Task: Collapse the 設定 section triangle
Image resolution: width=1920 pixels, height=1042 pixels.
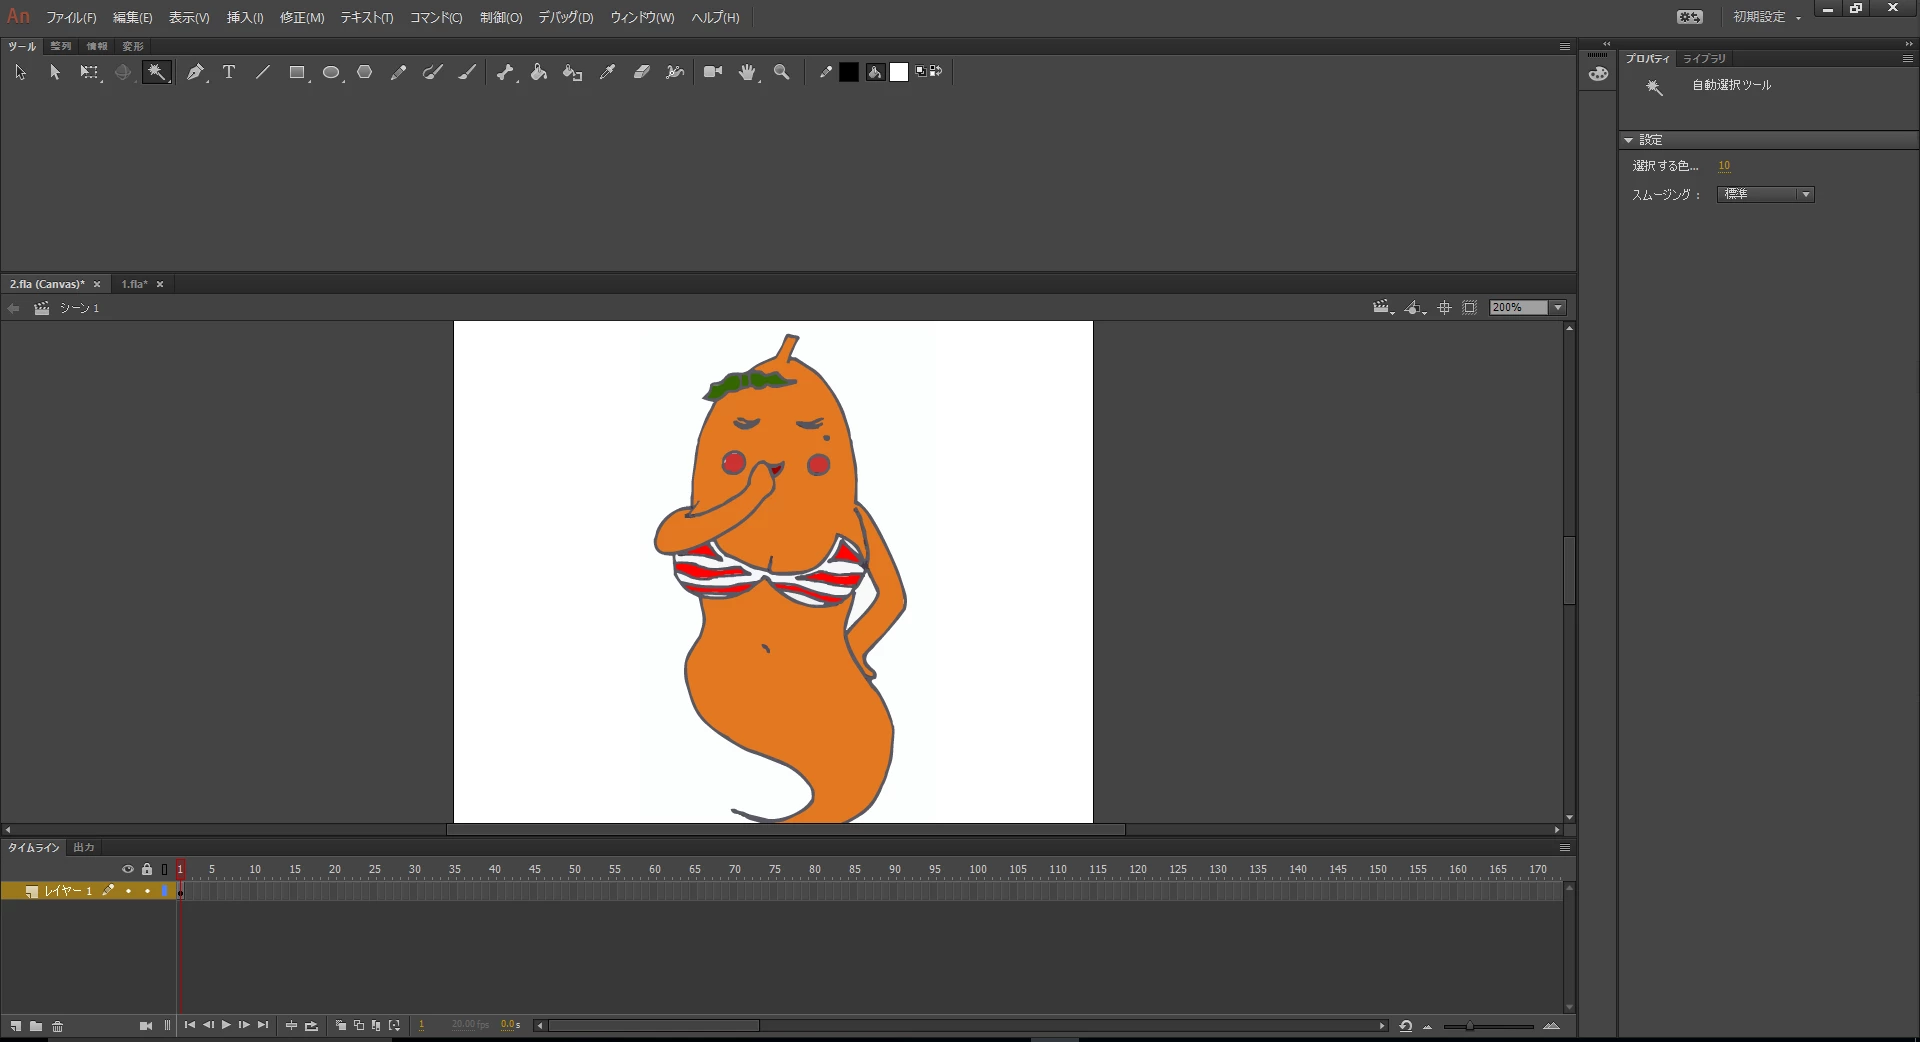Action: [1628, 140]
